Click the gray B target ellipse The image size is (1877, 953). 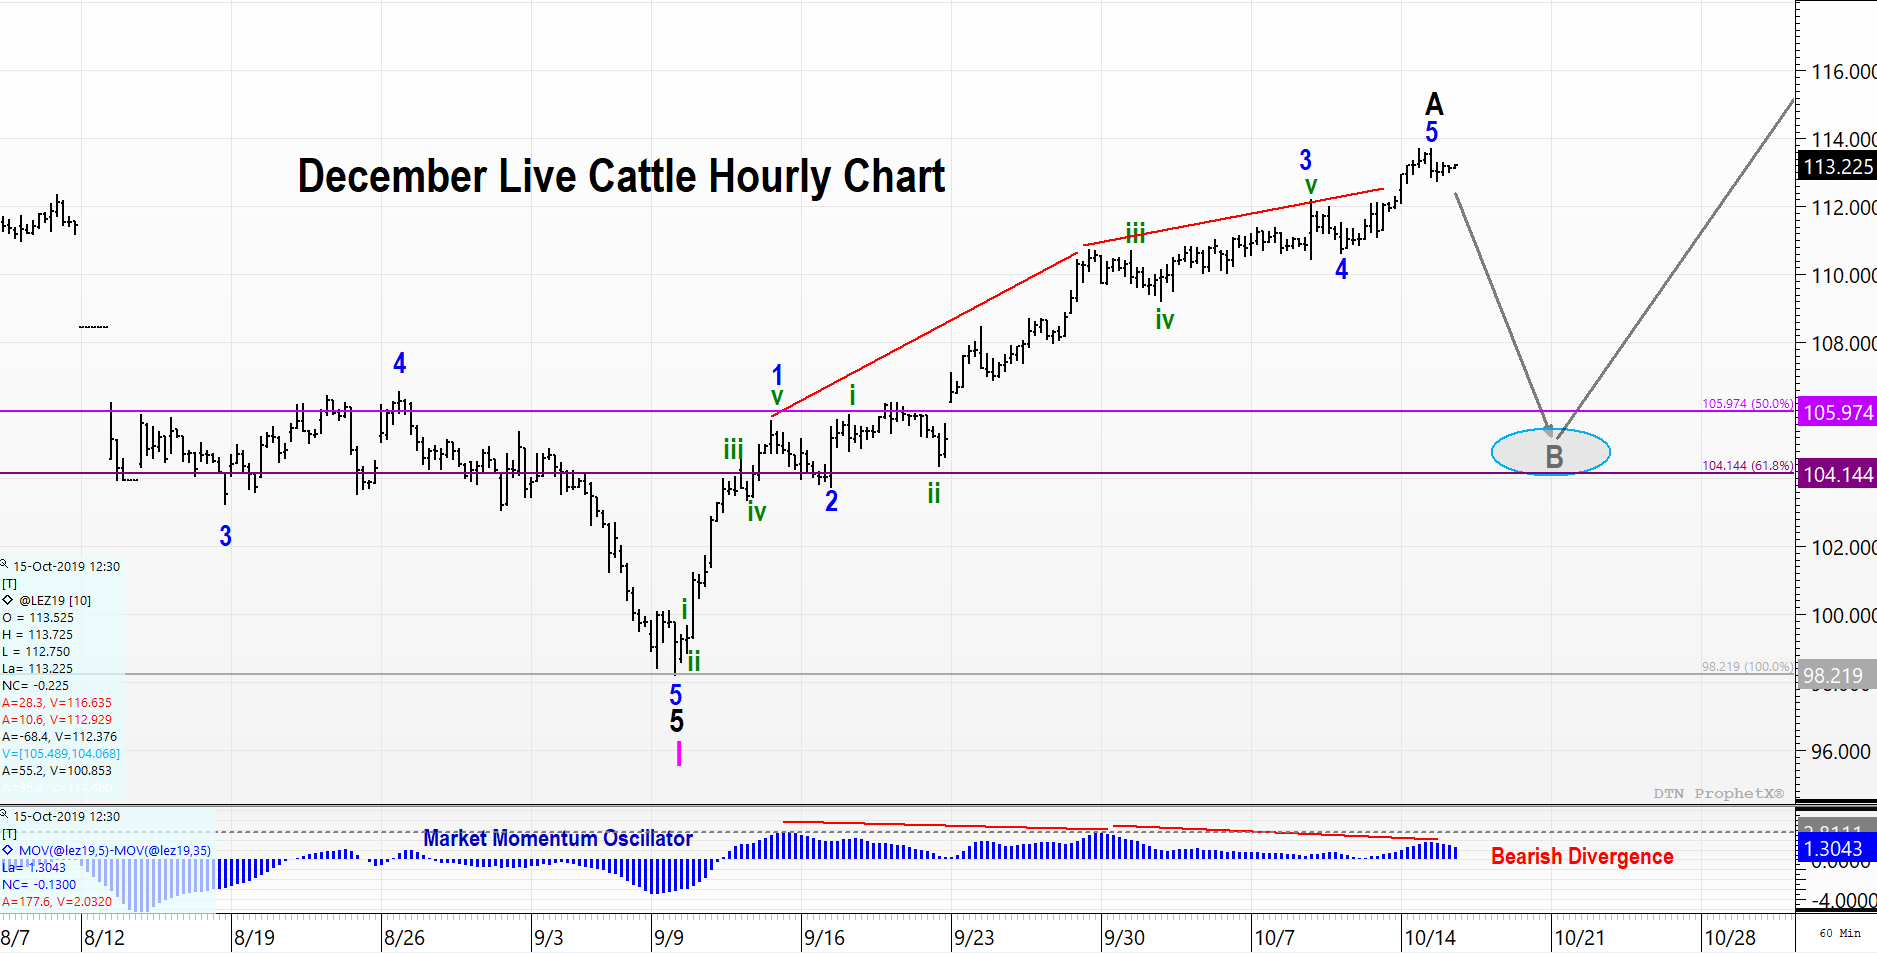1551,452
